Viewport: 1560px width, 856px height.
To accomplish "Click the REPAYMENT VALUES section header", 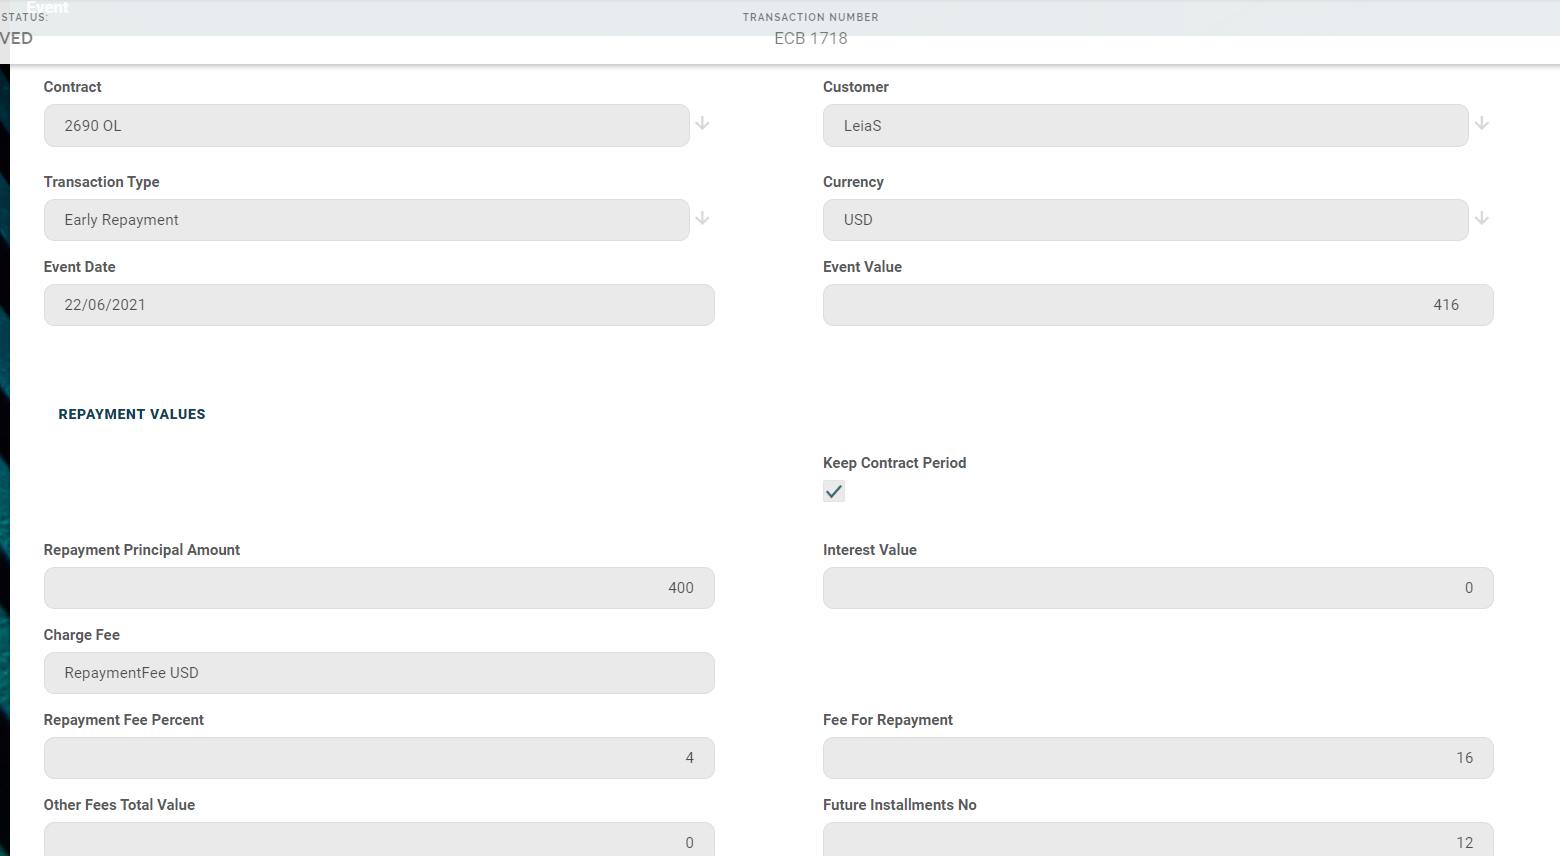I will pyautogui.click(x=132, y=414).
